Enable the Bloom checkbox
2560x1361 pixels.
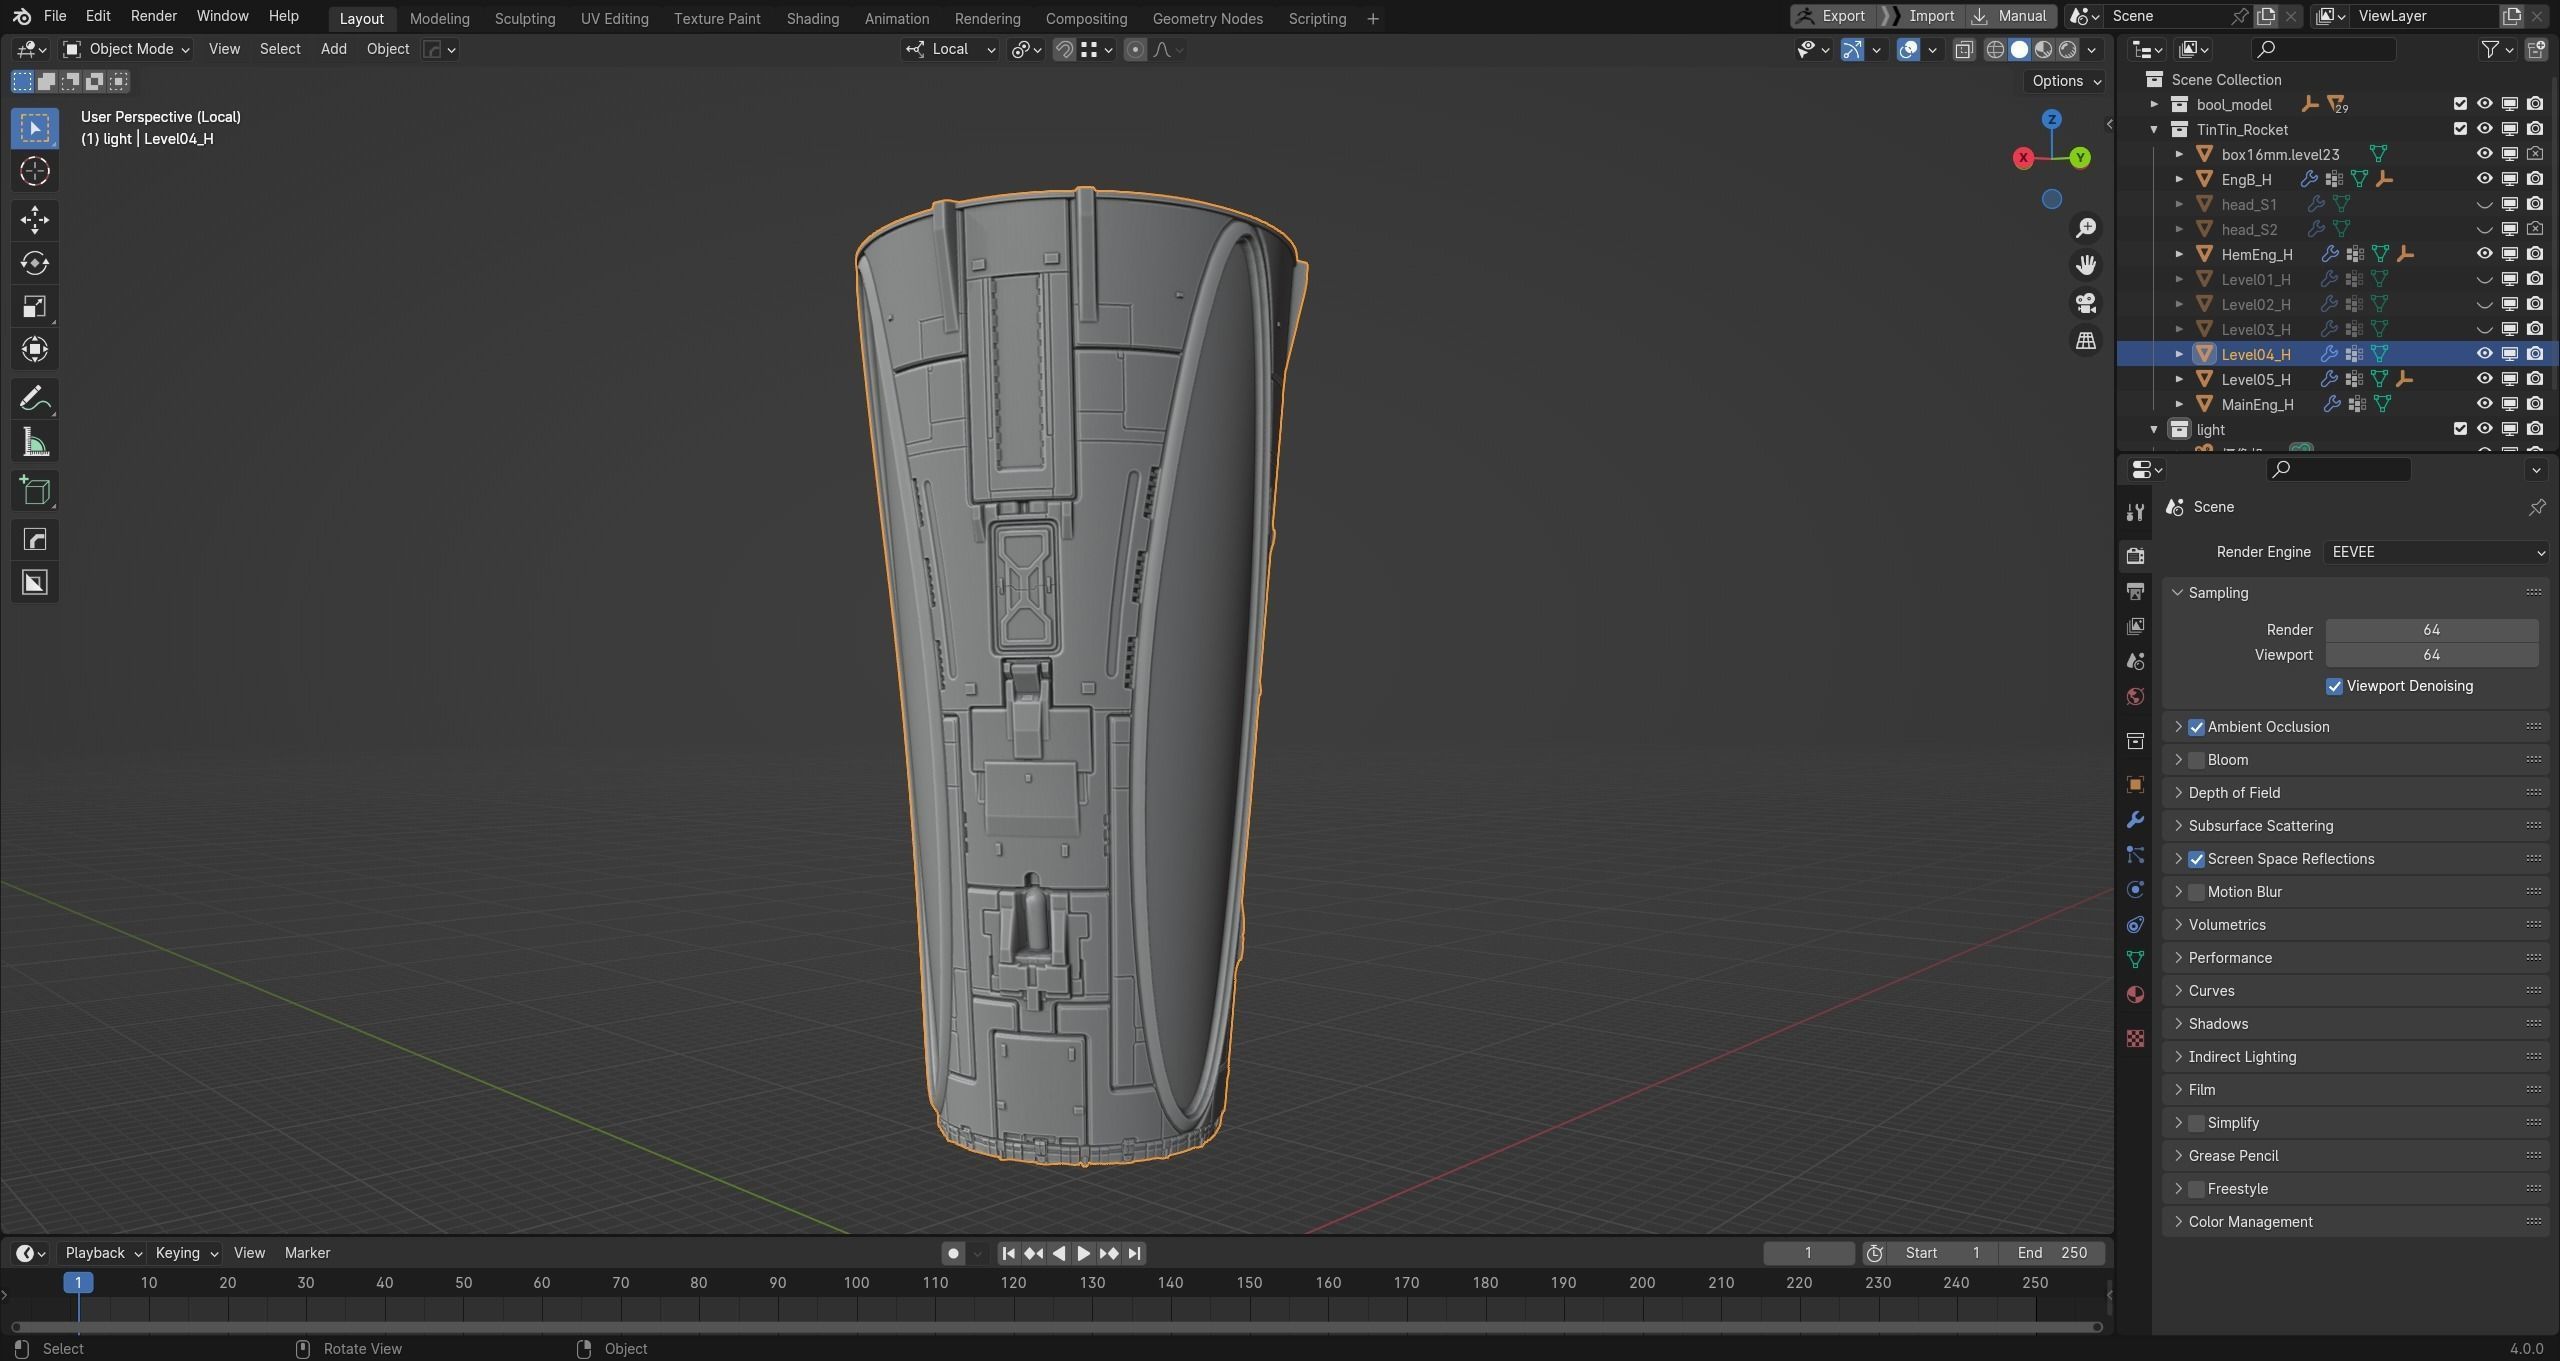[x=2196, y=760]
